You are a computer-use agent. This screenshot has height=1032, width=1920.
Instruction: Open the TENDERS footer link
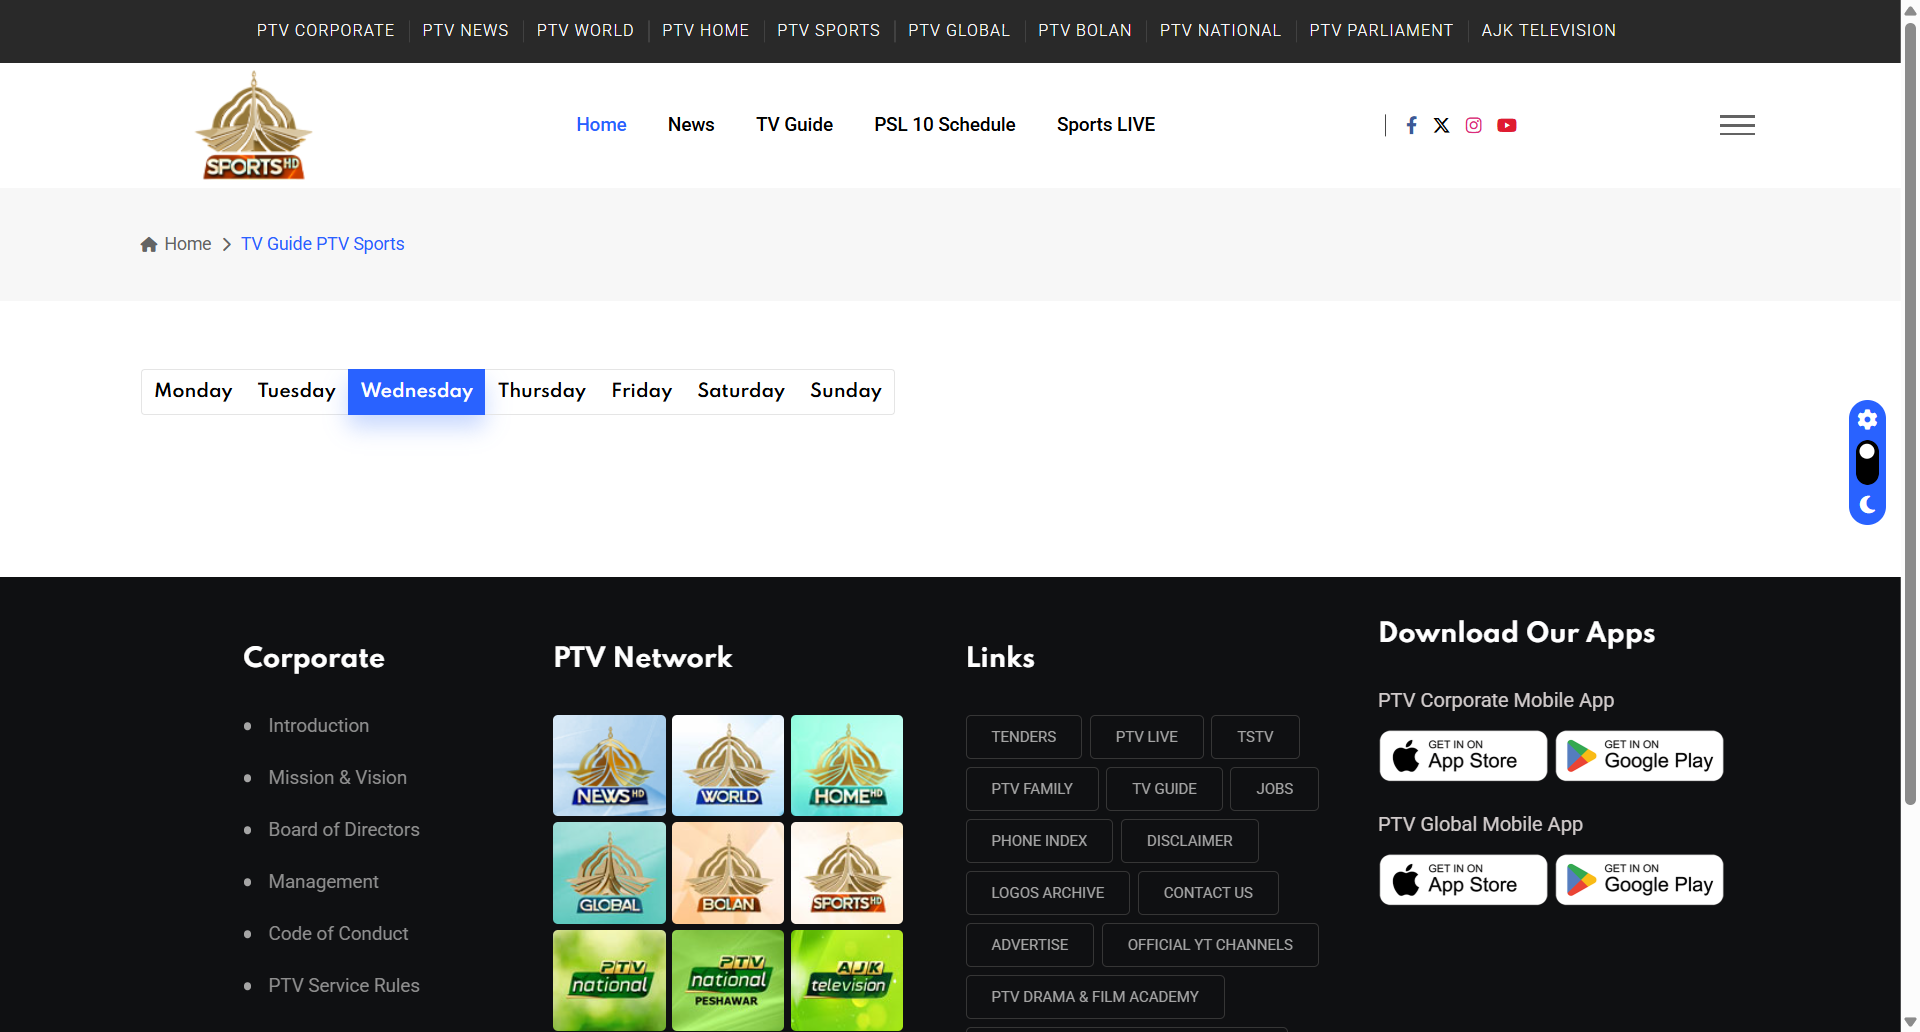click(1023, 737)
